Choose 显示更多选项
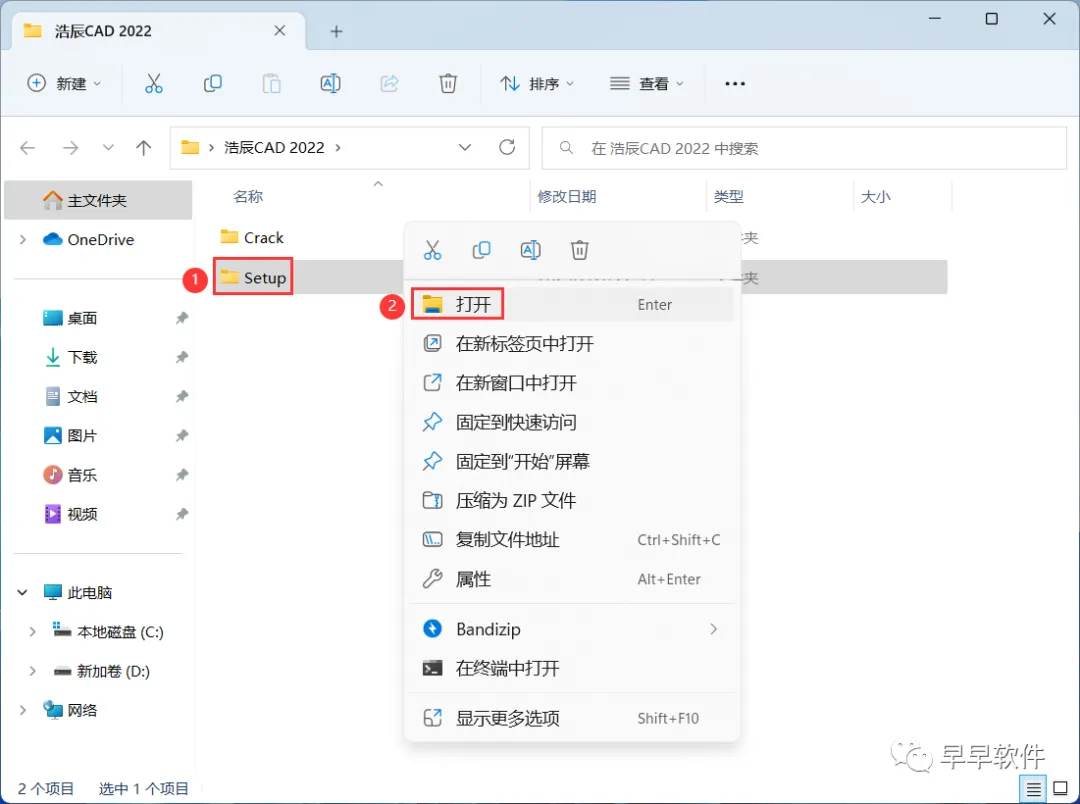The height and width of the screenshot is (804, 1080). click(x=572, y=719)
